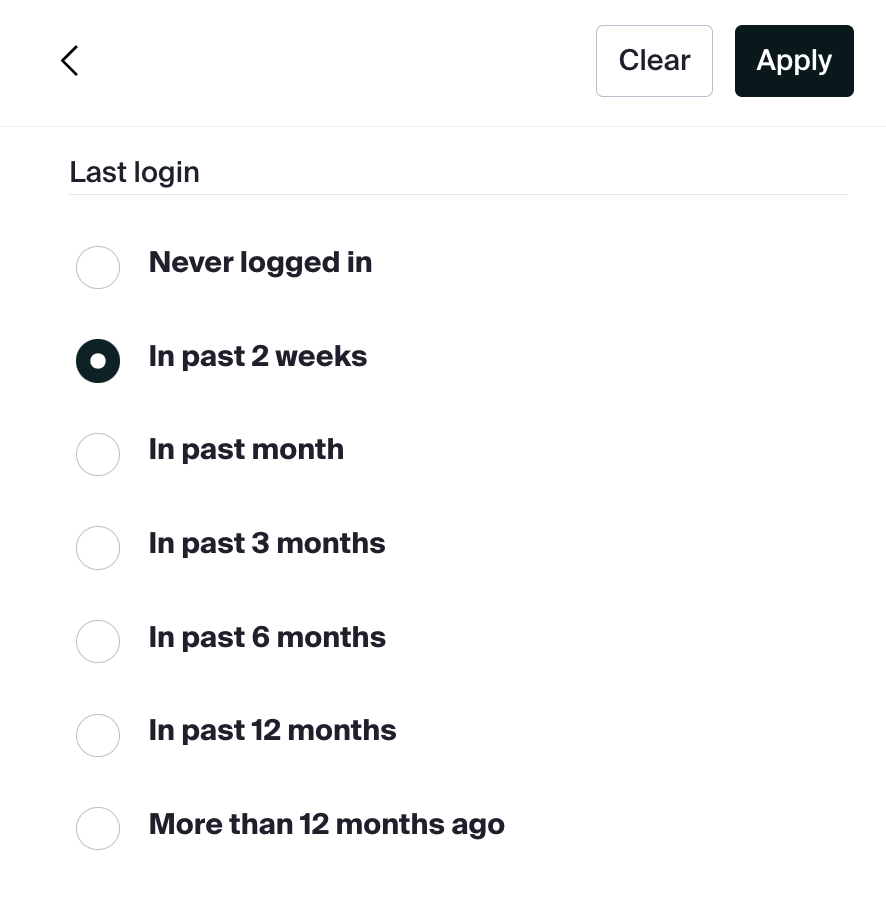Click the 'Never logged in' label text
Image resolution: width=886 pixels, height=908 pixels.
pyautogui.click(x=260, y=263)
